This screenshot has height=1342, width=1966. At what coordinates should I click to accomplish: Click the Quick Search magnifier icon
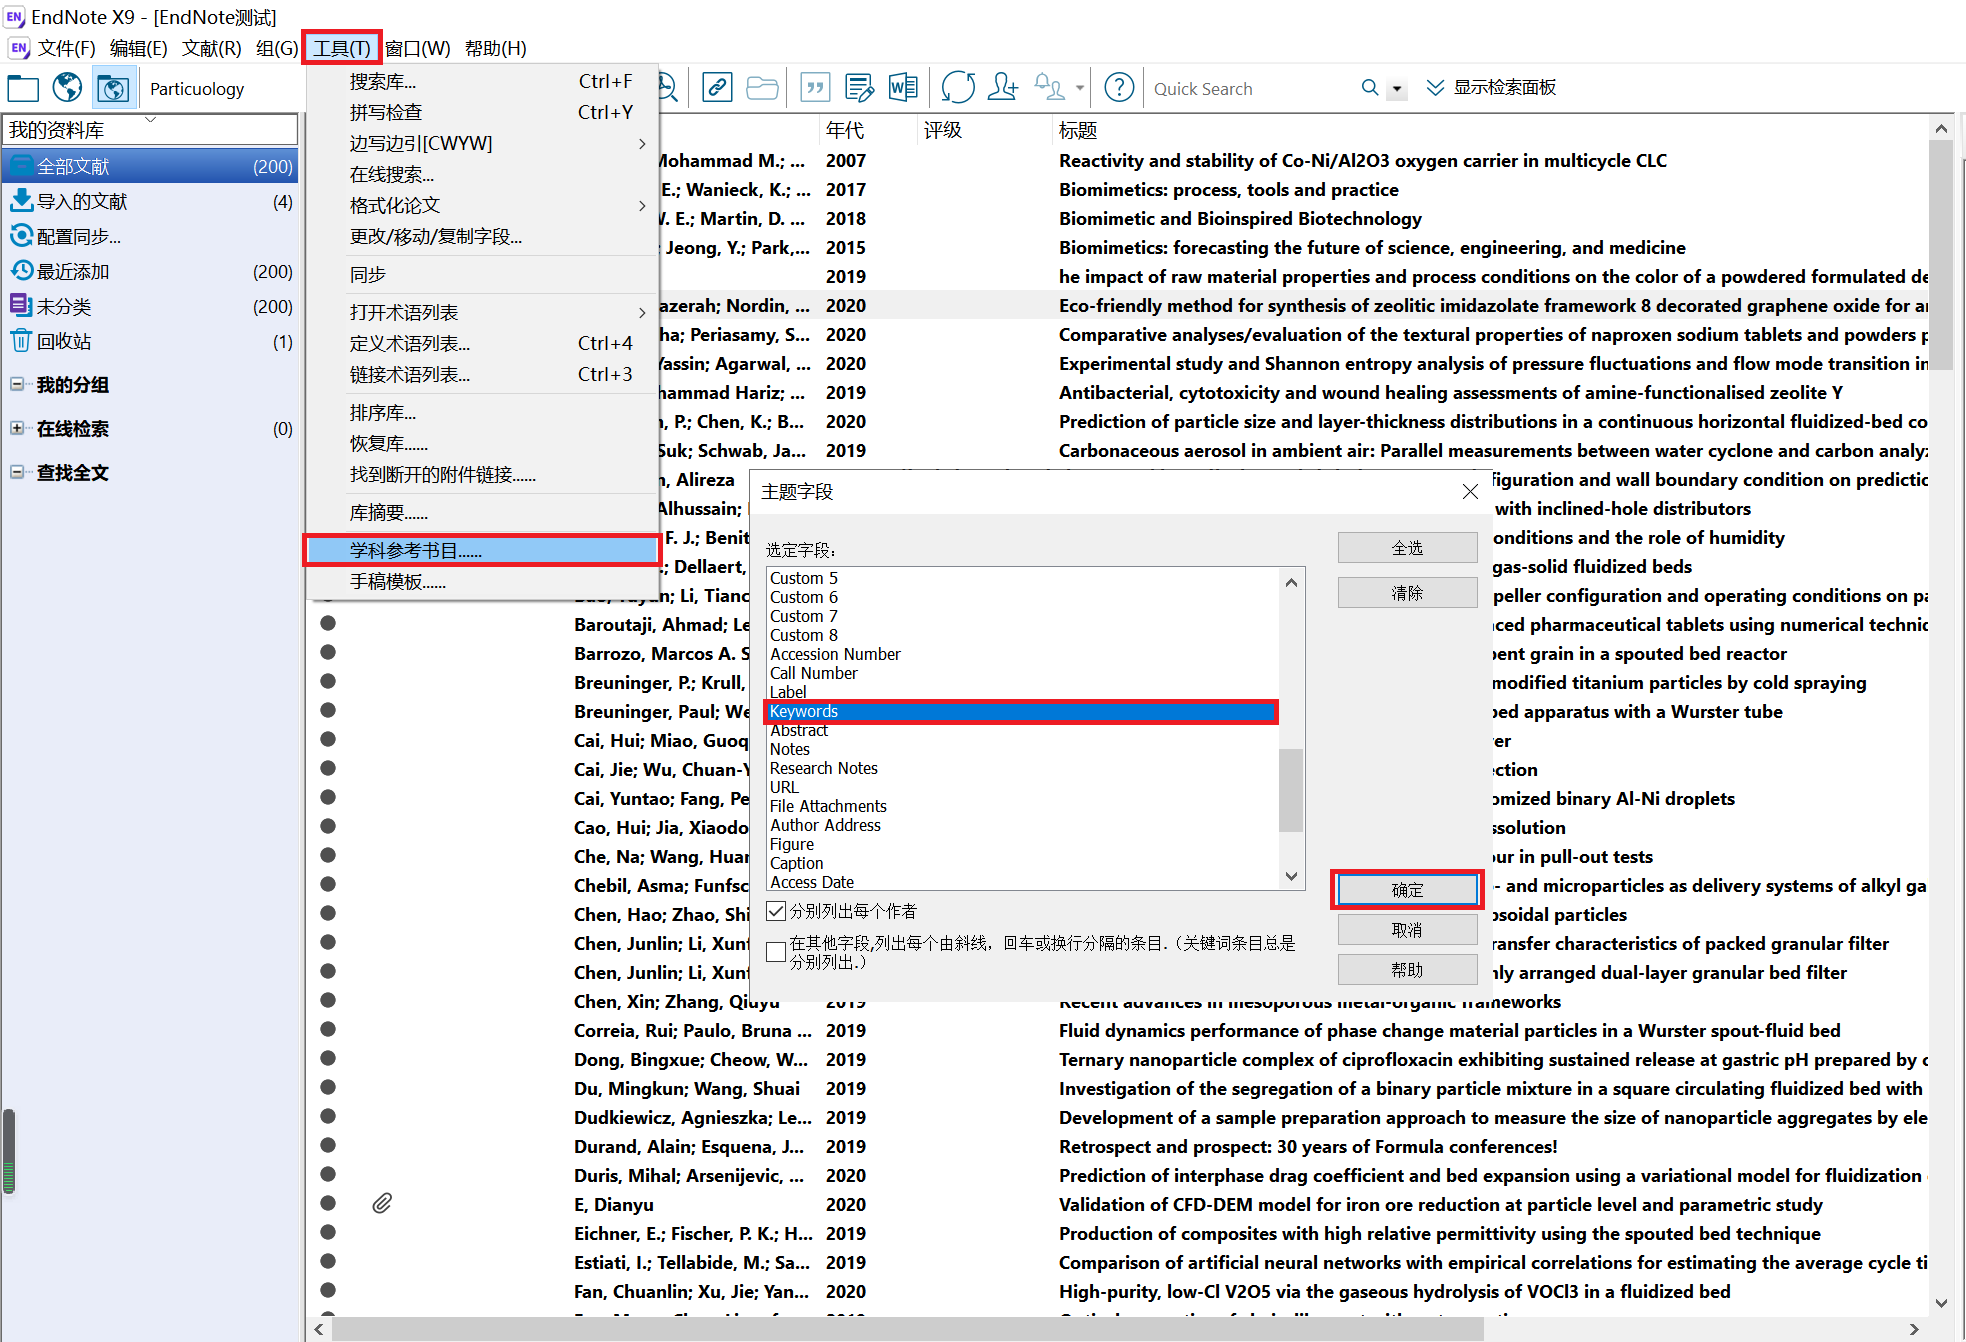pos(1369,88)
